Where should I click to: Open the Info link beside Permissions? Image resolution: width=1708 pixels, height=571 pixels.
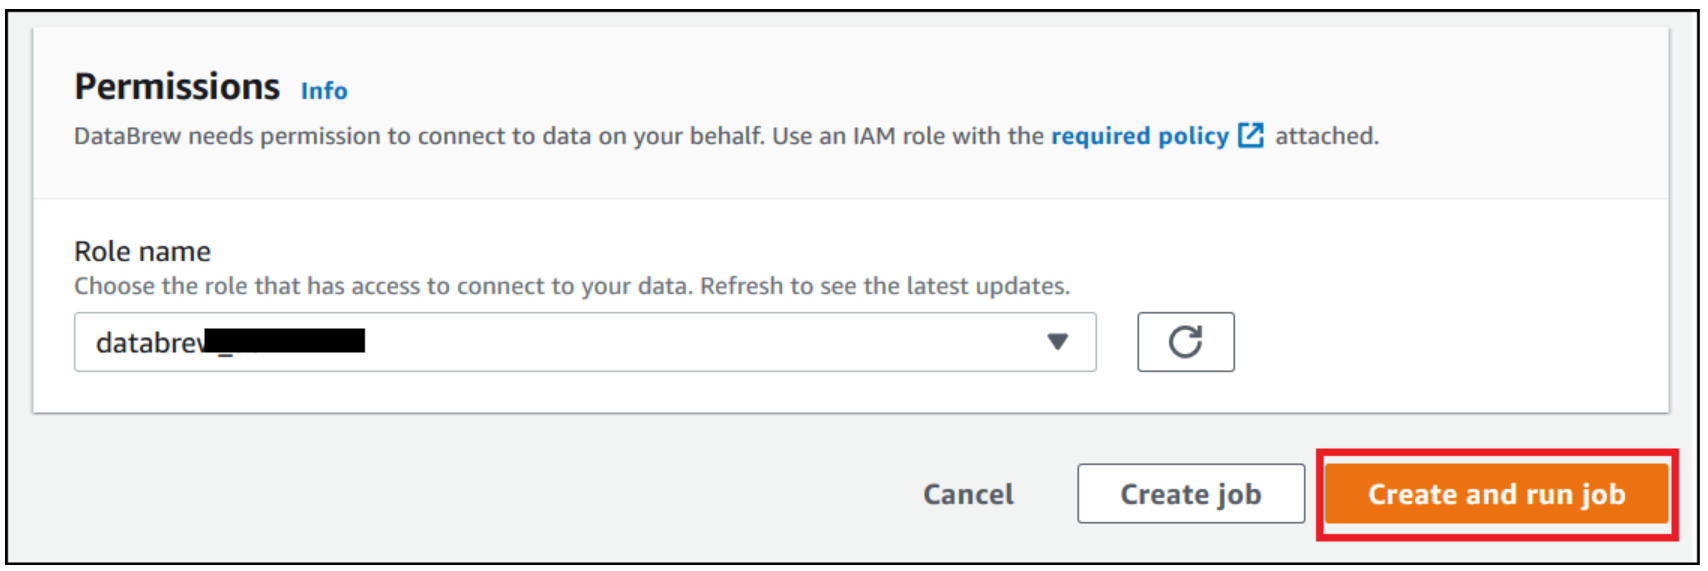coord(324,91)
